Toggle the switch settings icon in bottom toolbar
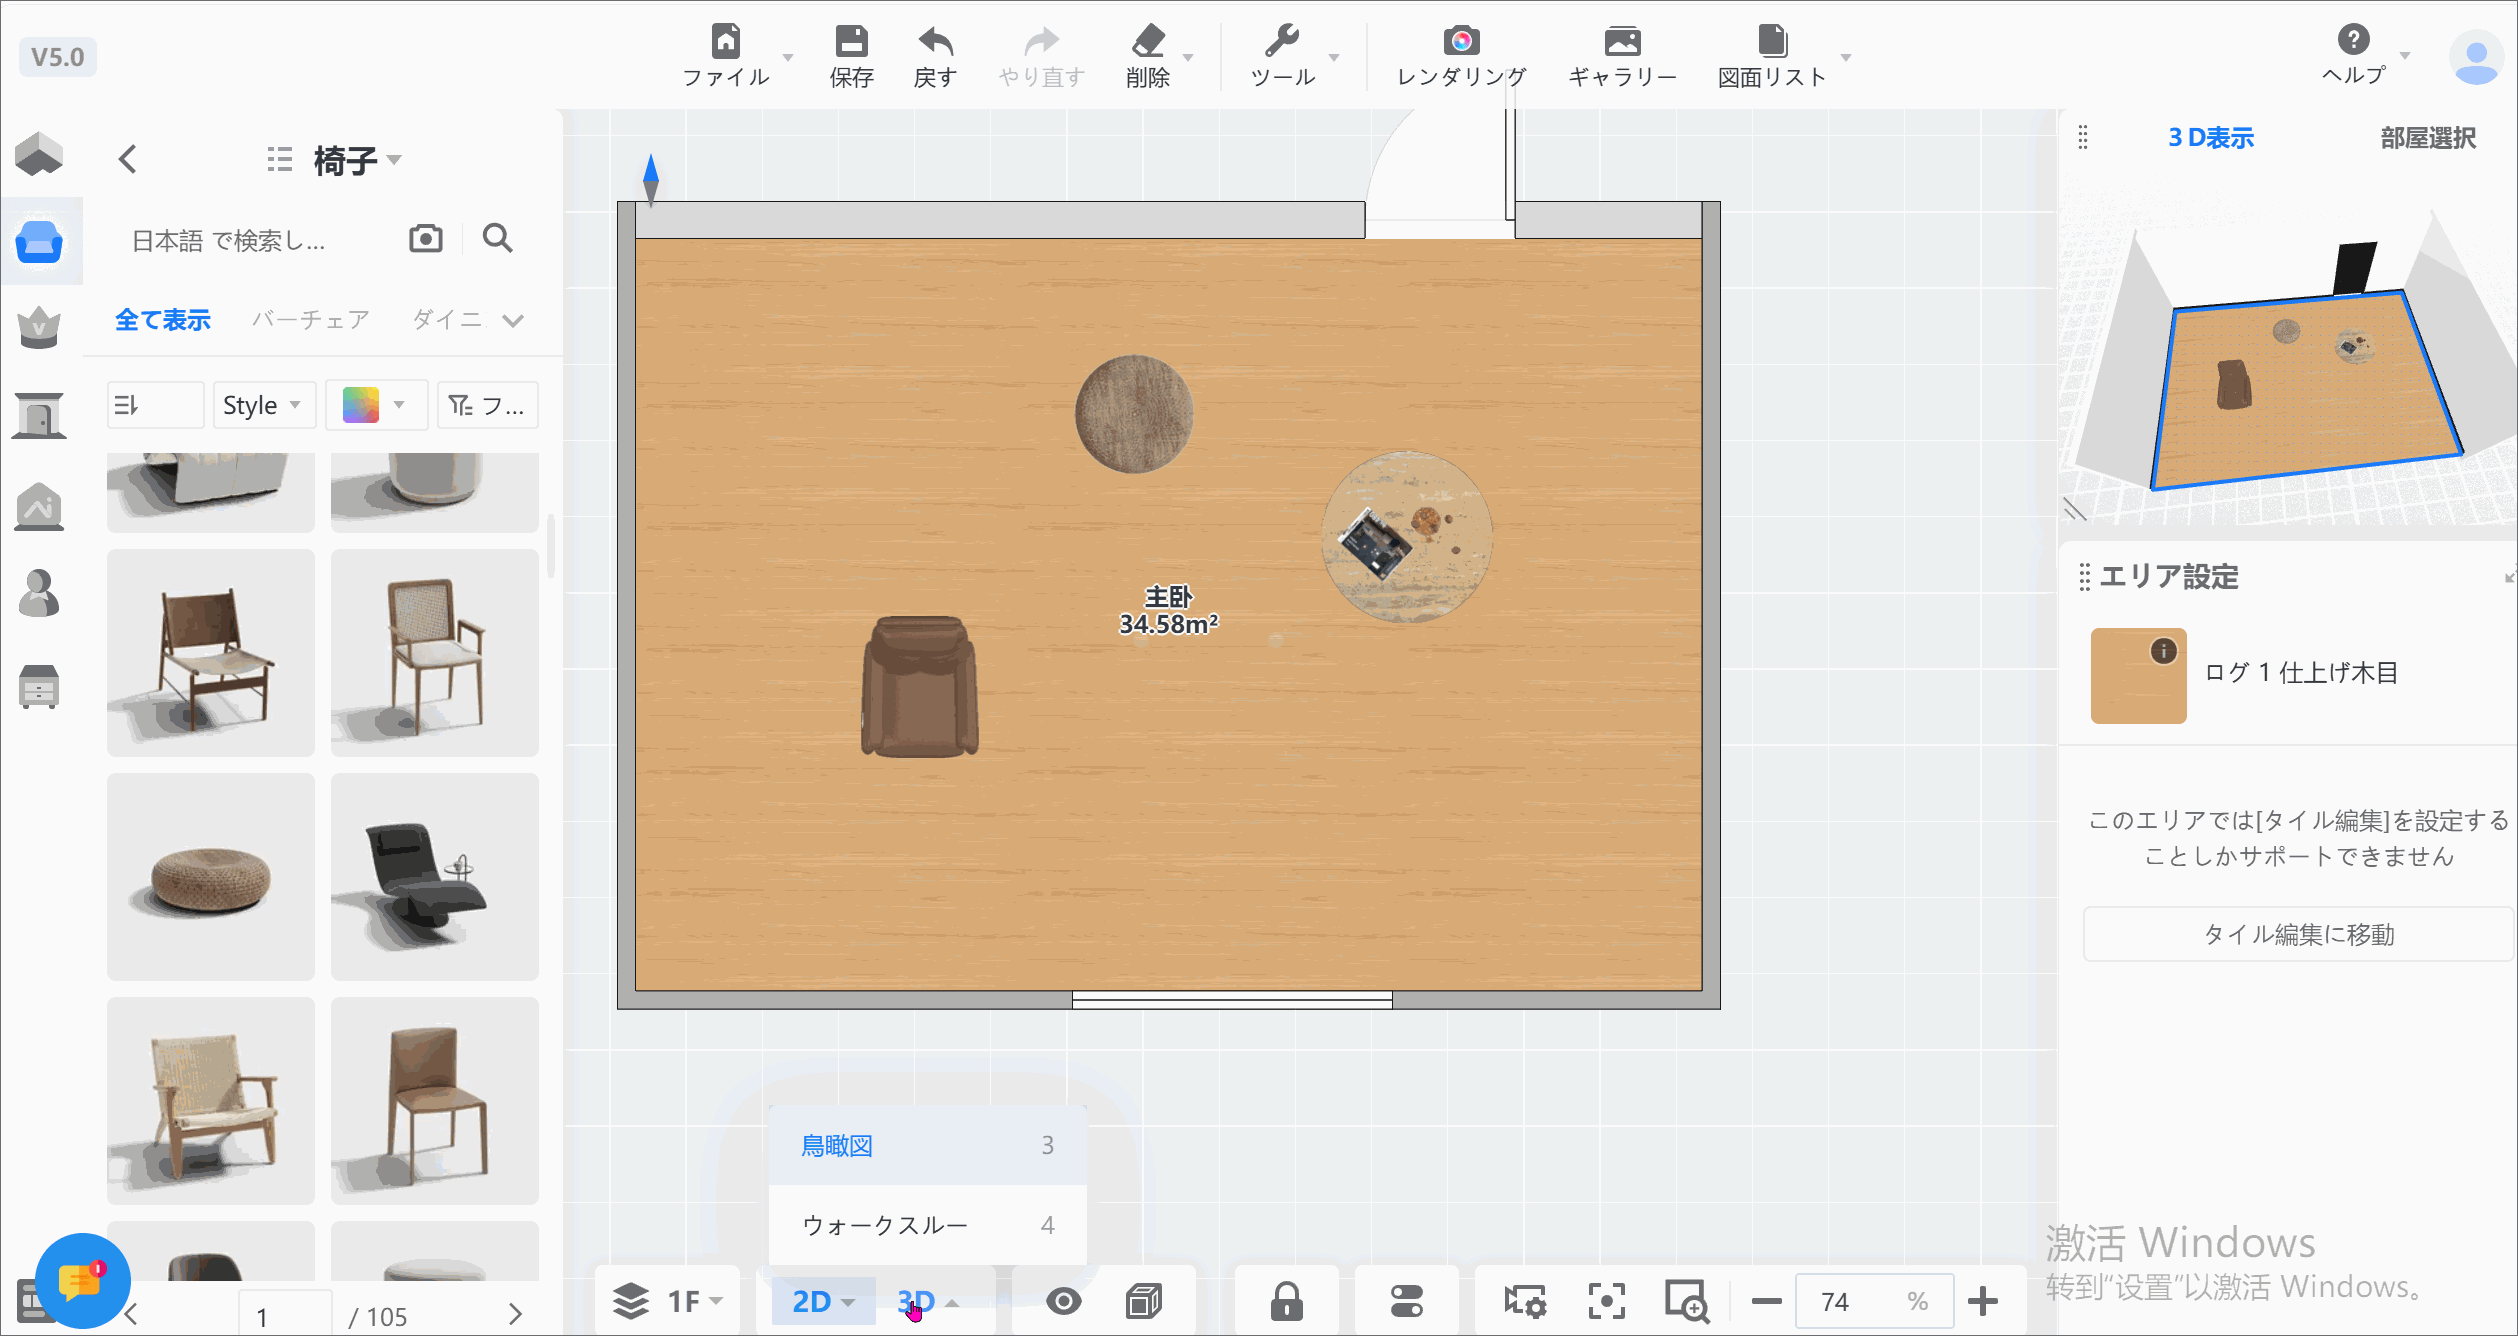Screen dimensions: 2518x1336 coord(1406,1301)
